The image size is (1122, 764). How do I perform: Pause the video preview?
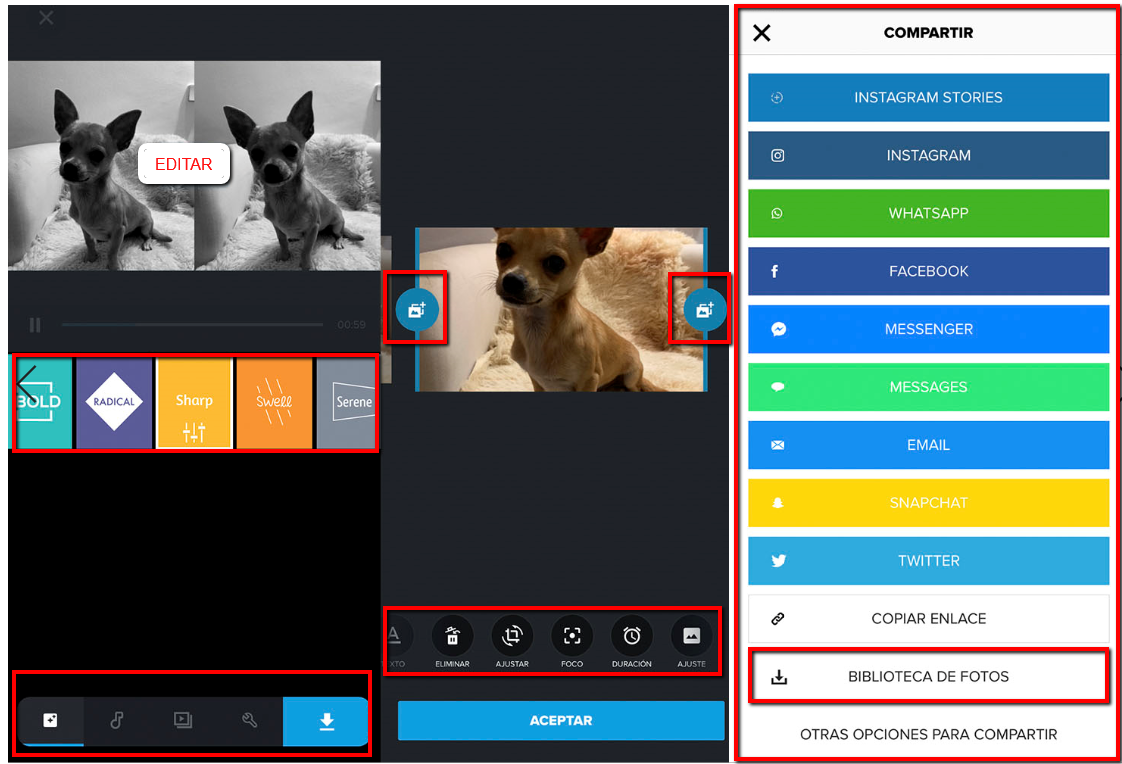35,325
